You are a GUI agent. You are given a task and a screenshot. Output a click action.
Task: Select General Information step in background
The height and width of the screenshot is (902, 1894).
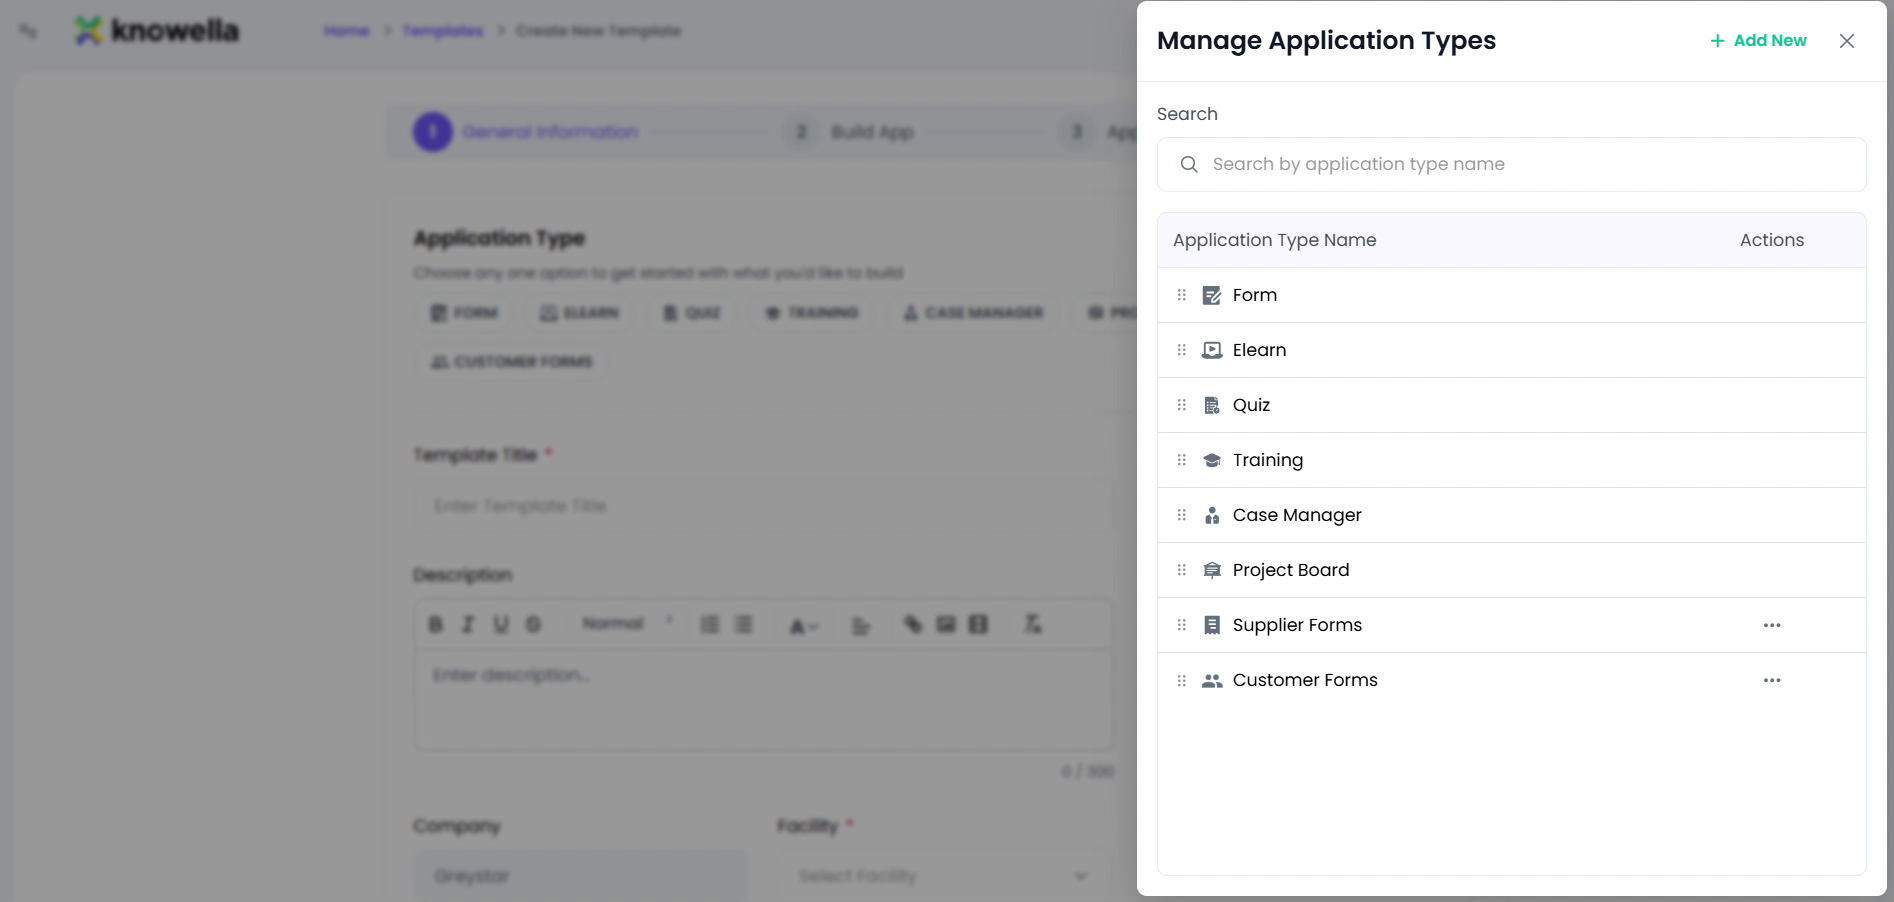tap(526, 132)
